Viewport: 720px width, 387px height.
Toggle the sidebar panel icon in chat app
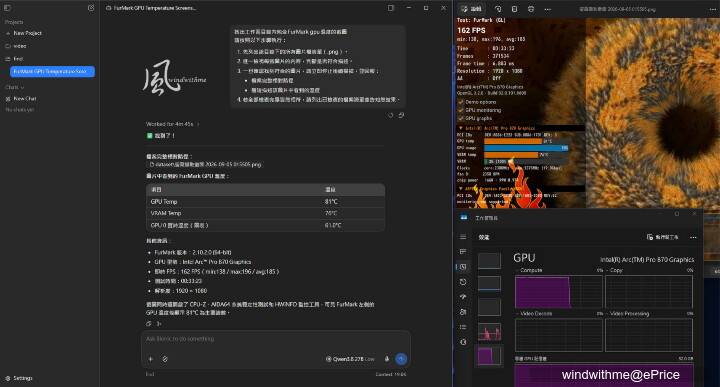[7, 8]
